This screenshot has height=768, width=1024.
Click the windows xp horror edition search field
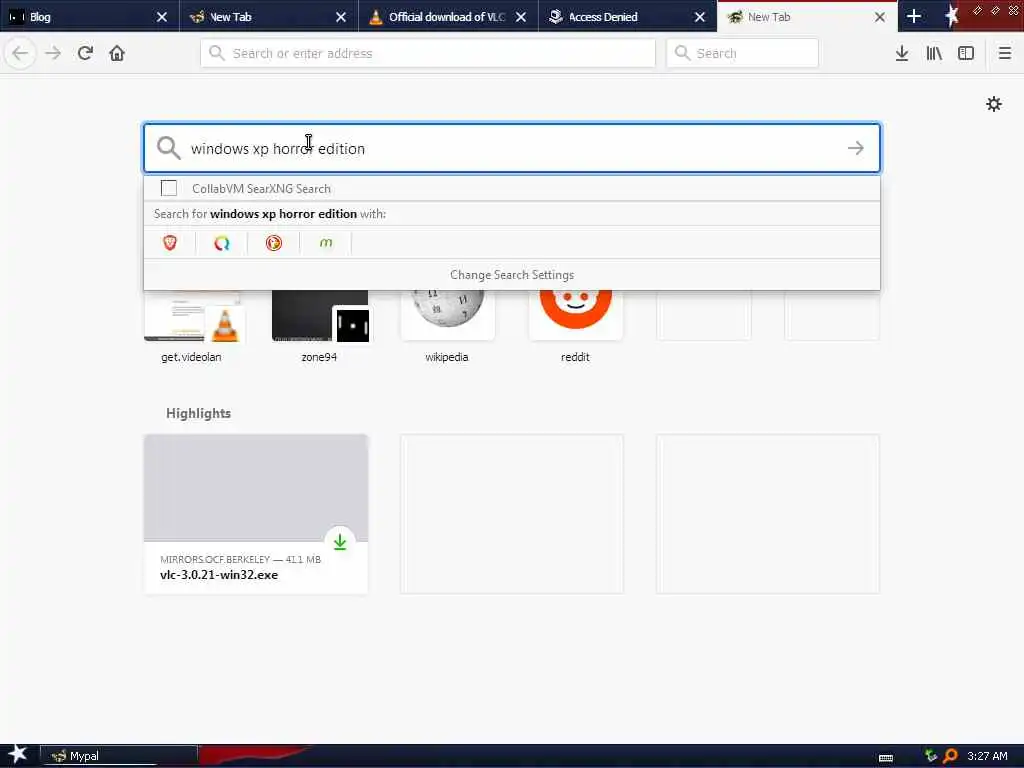(512, 148)
